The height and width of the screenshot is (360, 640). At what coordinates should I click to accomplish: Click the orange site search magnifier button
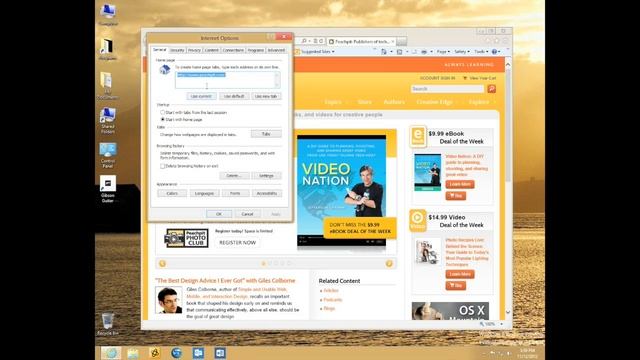tap(491, 89)
